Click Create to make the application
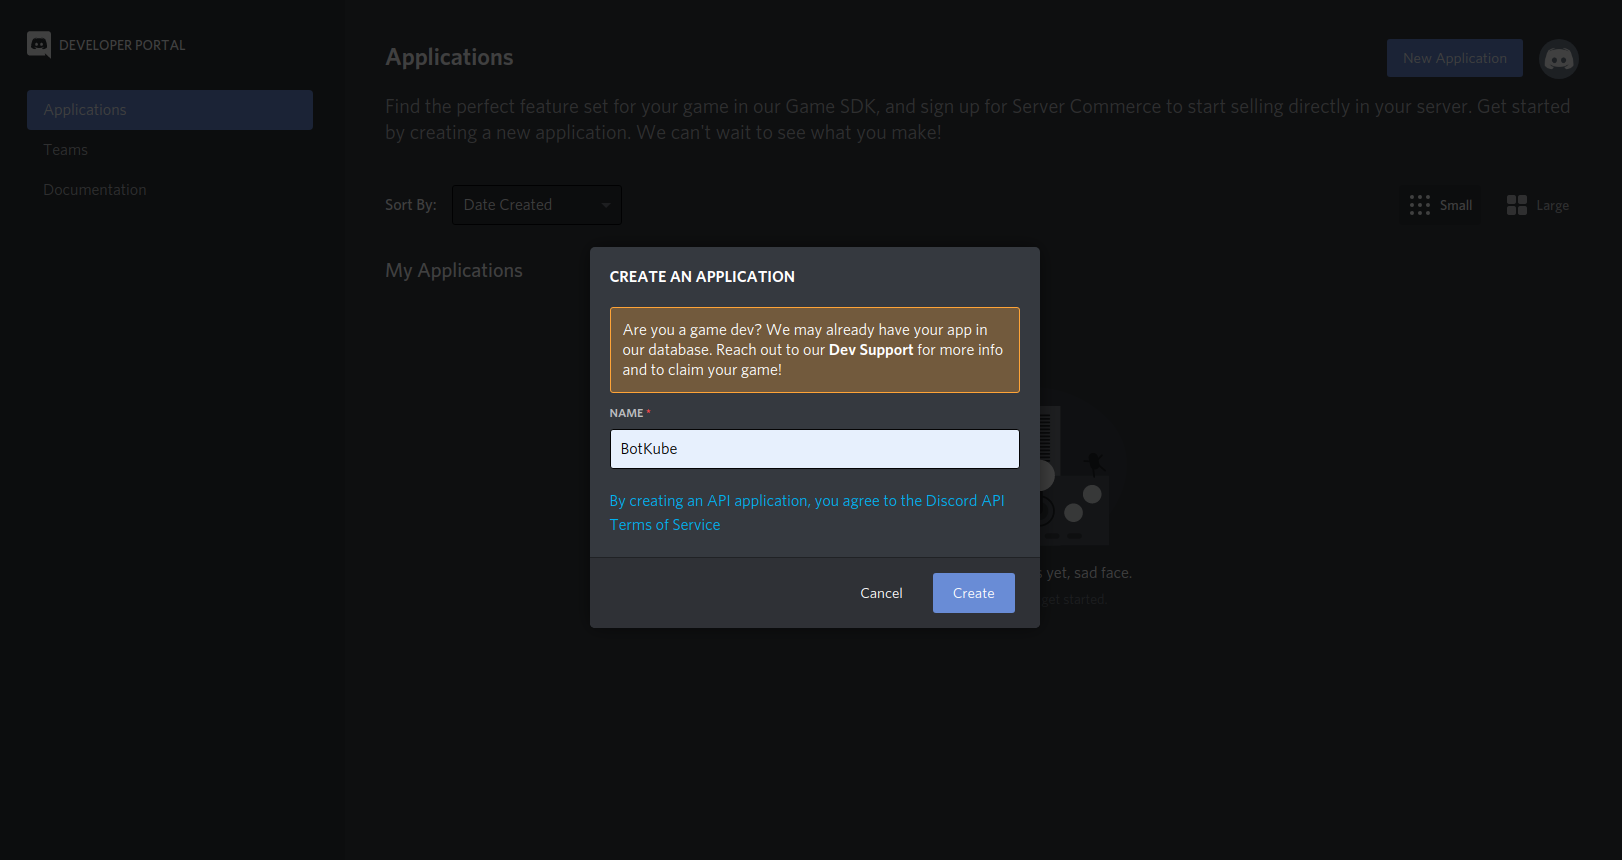The image size is (1622, 860). point(973,593)
